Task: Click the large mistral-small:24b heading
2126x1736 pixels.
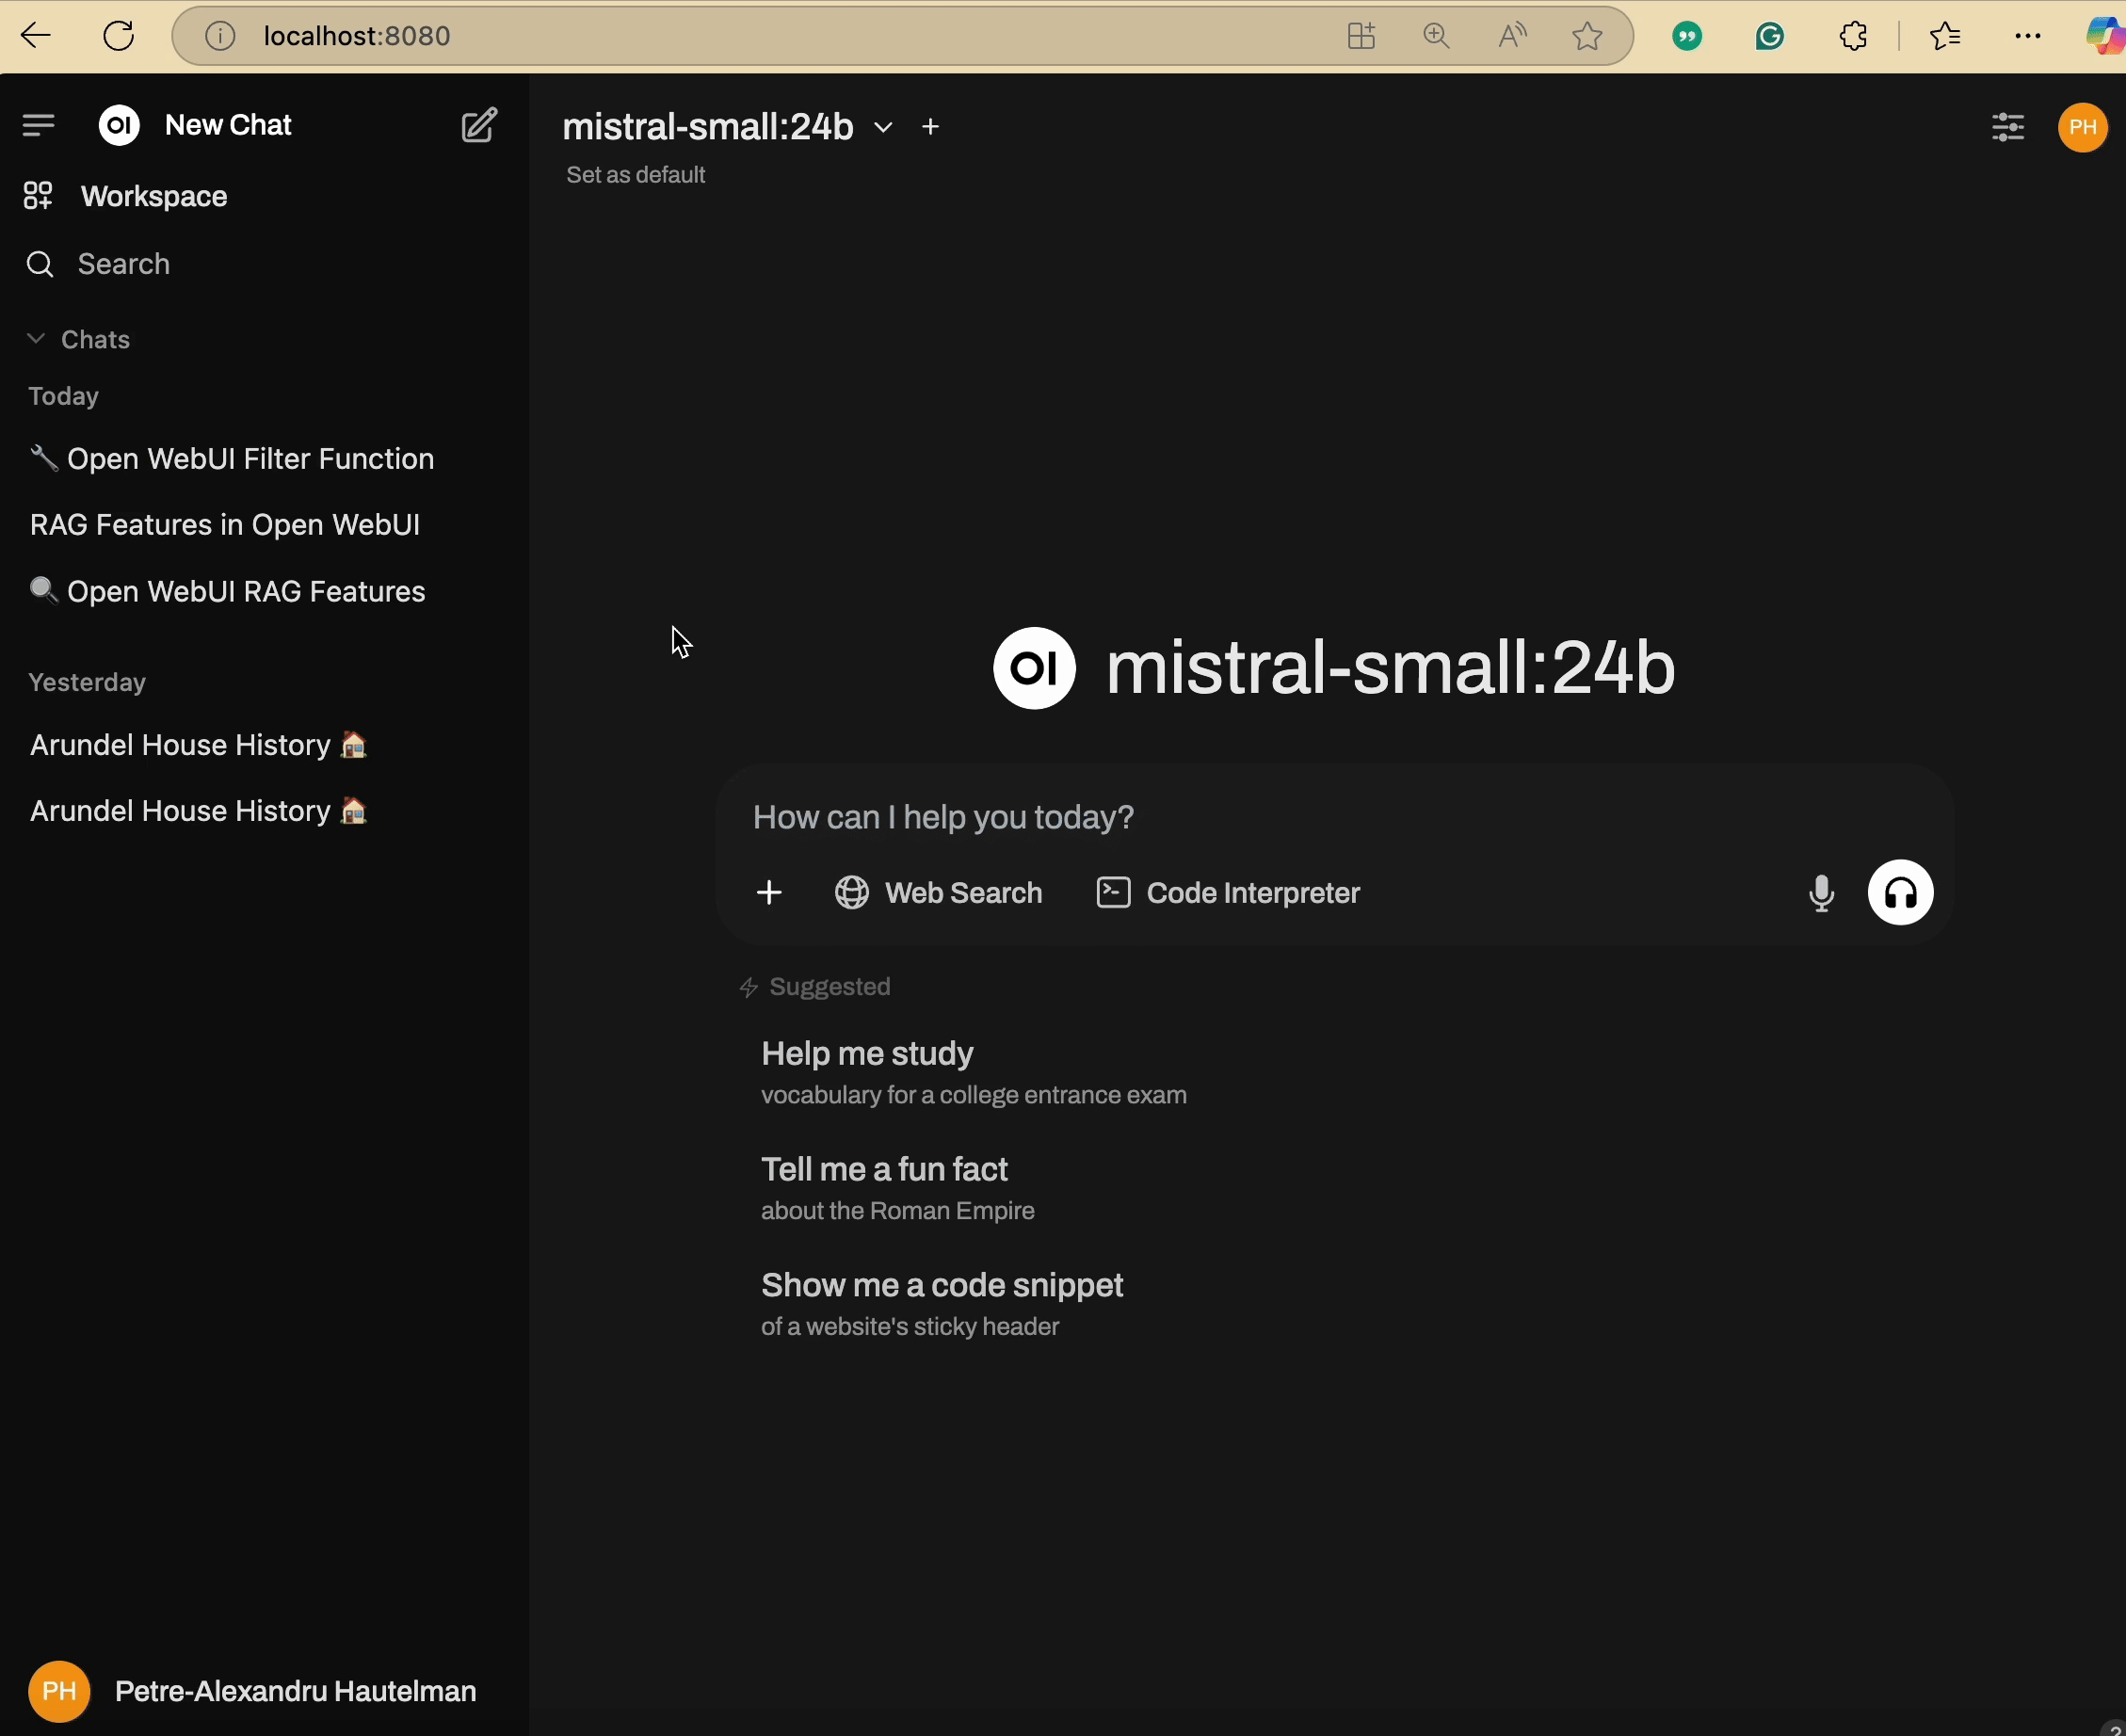Action: (1390, 668)
